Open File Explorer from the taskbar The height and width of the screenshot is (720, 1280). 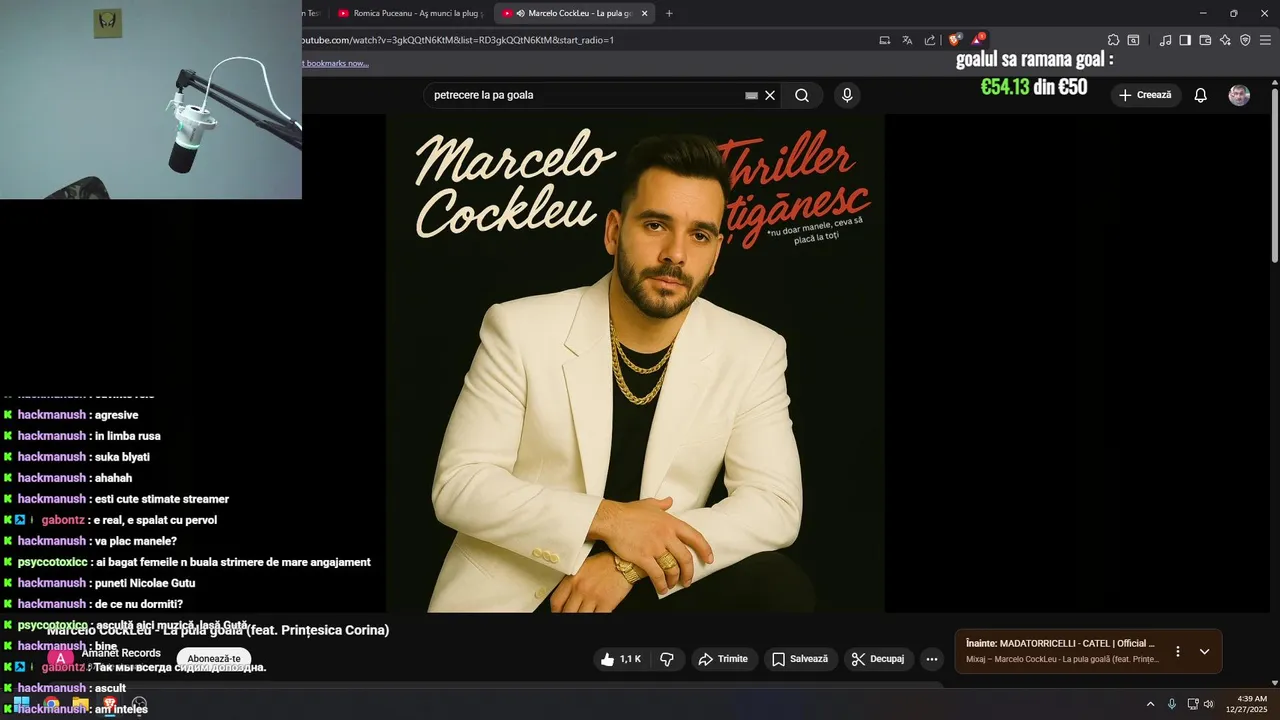(x=80, y=704)
